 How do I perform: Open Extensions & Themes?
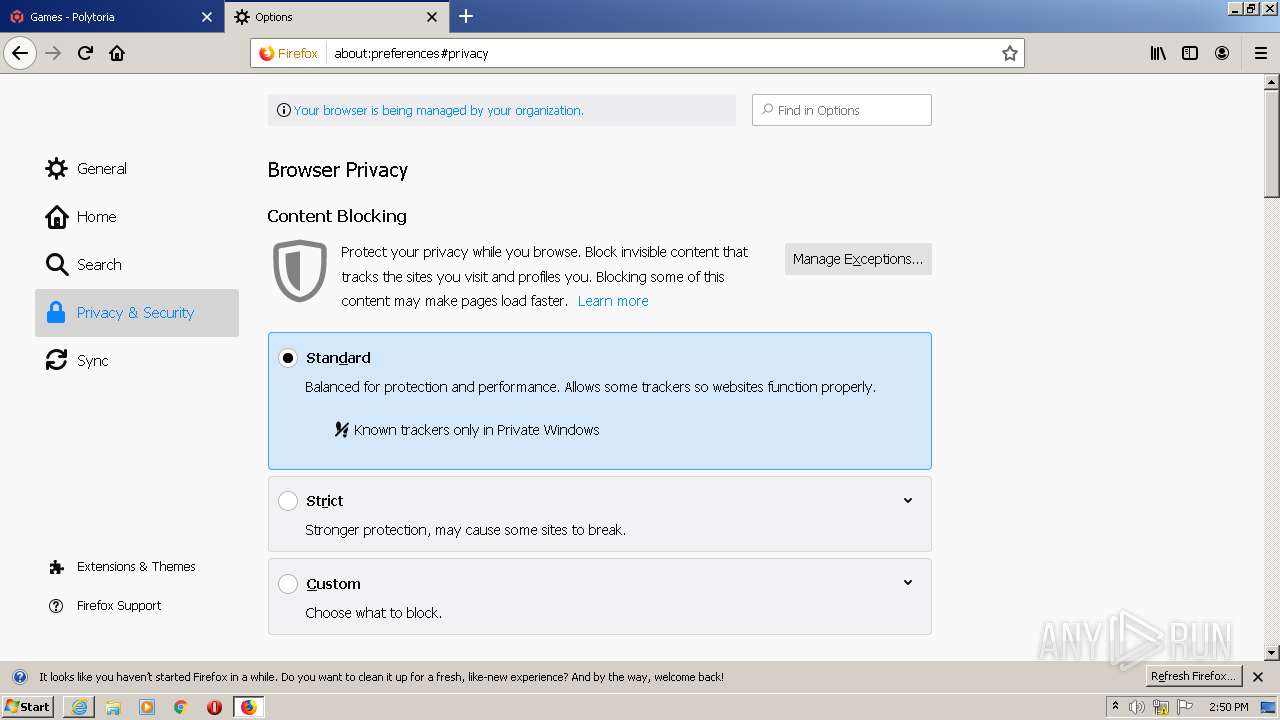point(122,567)
